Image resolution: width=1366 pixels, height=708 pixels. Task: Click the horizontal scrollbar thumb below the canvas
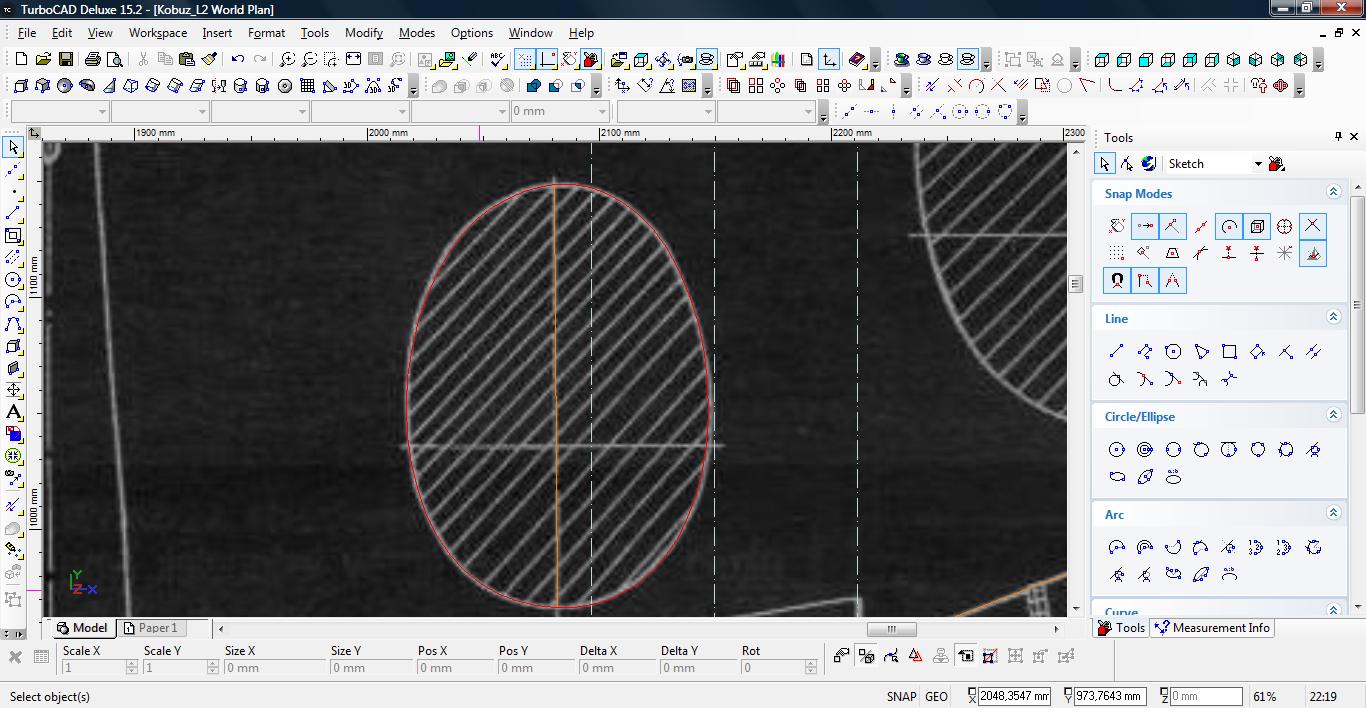coord(892,629)
